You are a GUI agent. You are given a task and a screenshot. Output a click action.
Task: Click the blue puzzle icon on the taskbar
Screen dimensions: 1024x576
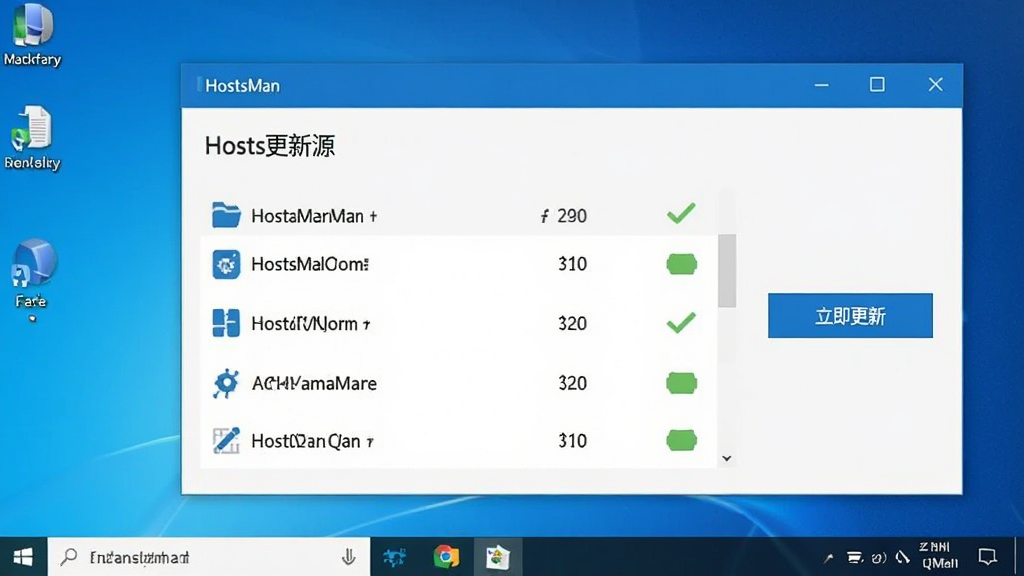click(x=394, y=557)
